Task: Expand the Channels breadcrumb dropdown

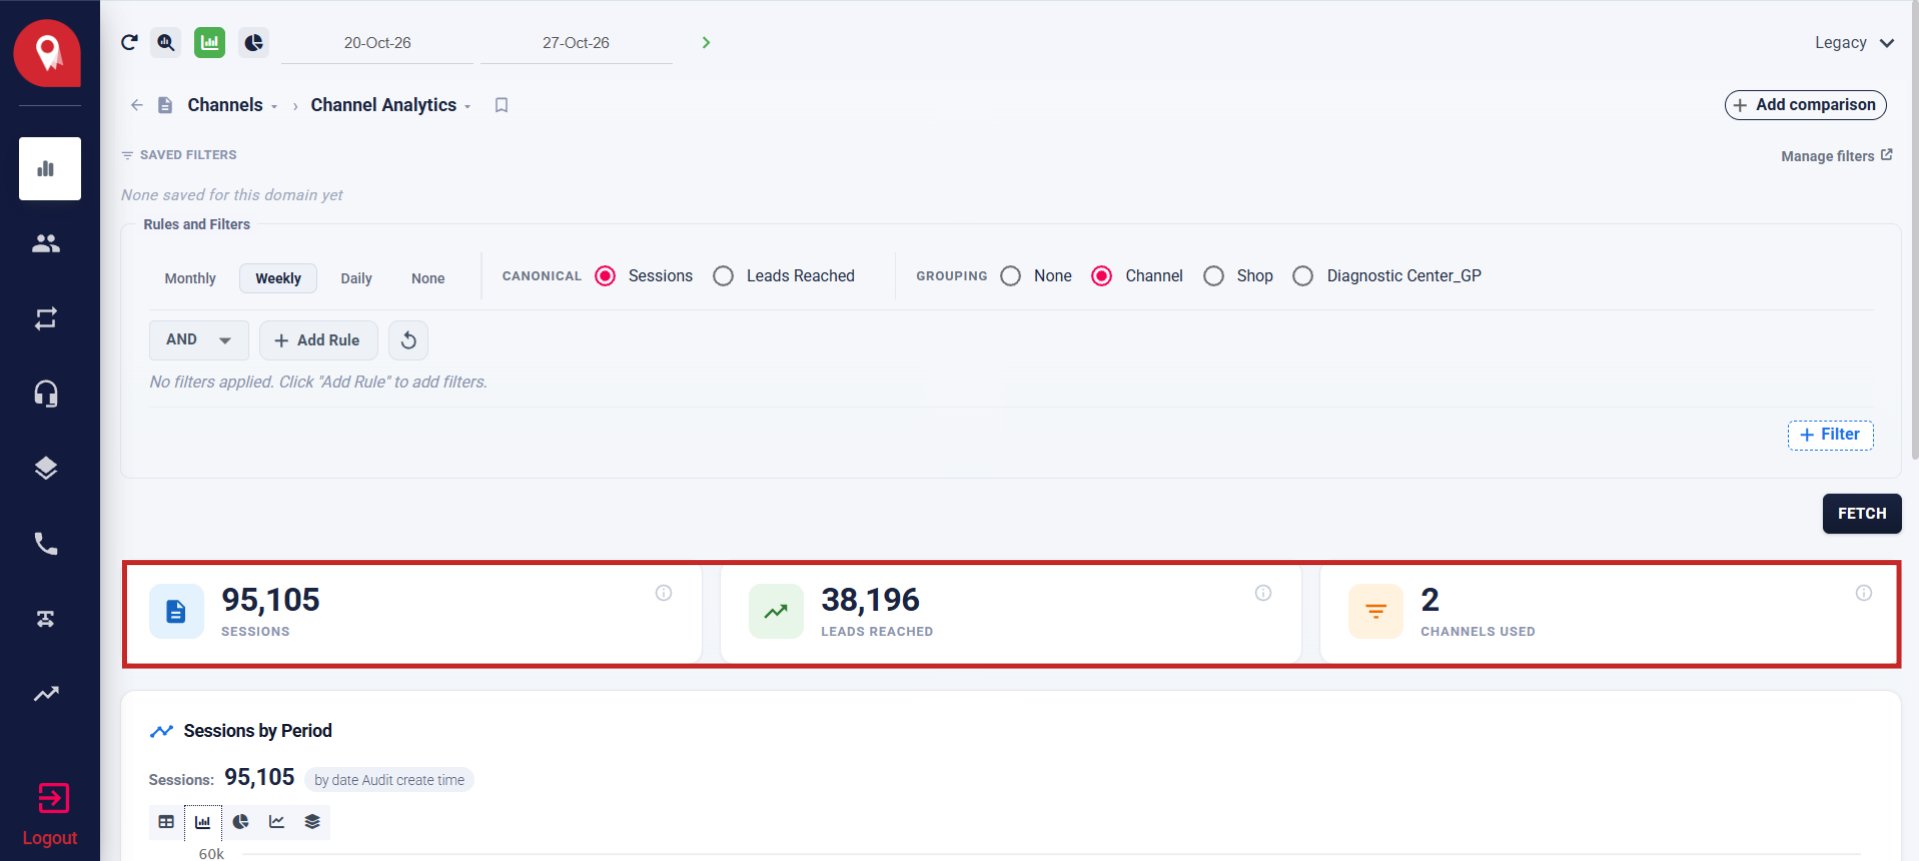Action: point(274,106)
